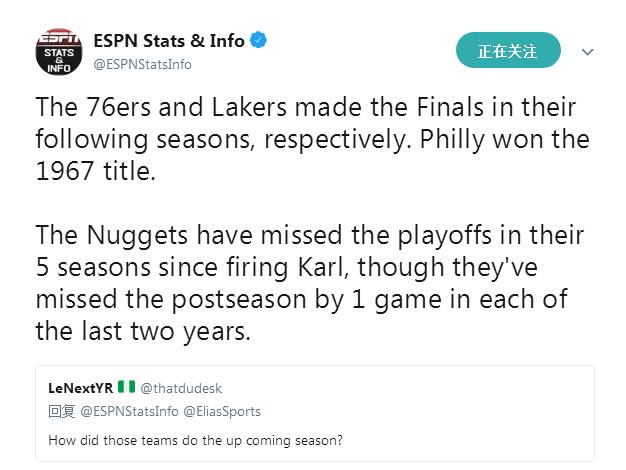Click the LeNextYR author name

(81, 388)
